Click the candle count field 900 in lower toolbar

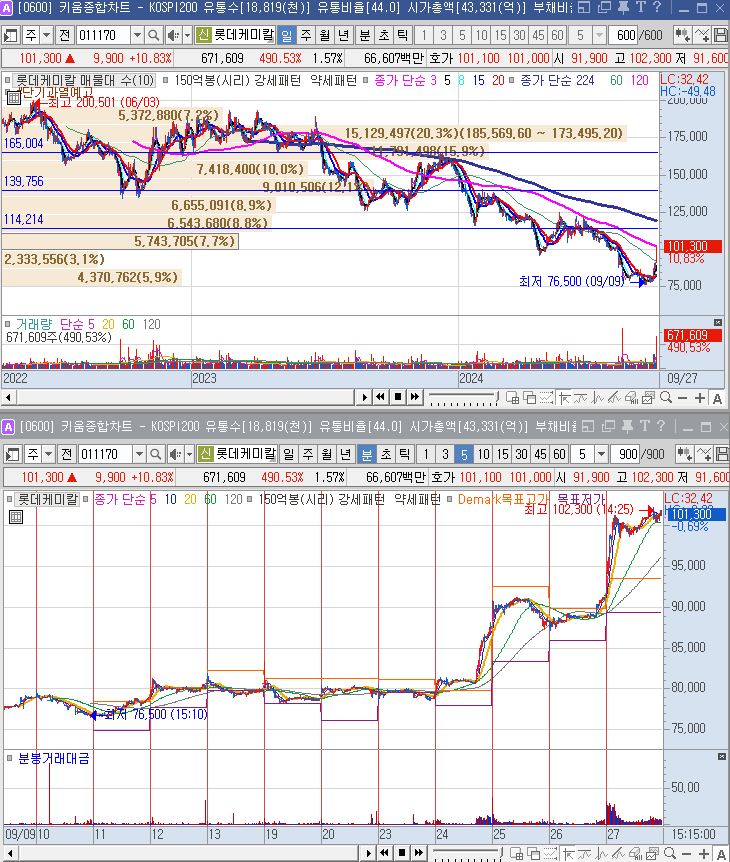(626, 455)
